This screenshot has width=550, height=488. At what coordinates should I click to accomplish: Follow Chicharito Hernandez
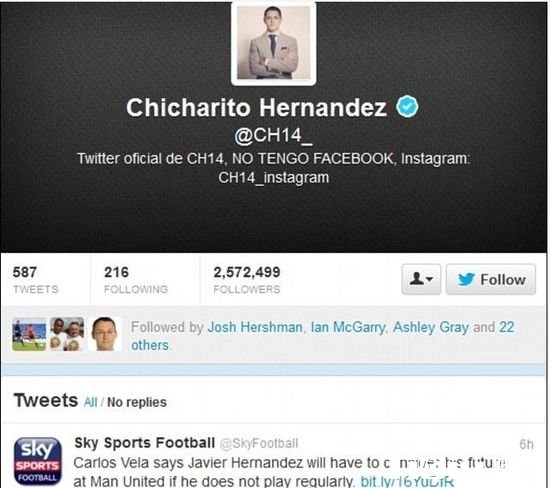click(491, 279)
